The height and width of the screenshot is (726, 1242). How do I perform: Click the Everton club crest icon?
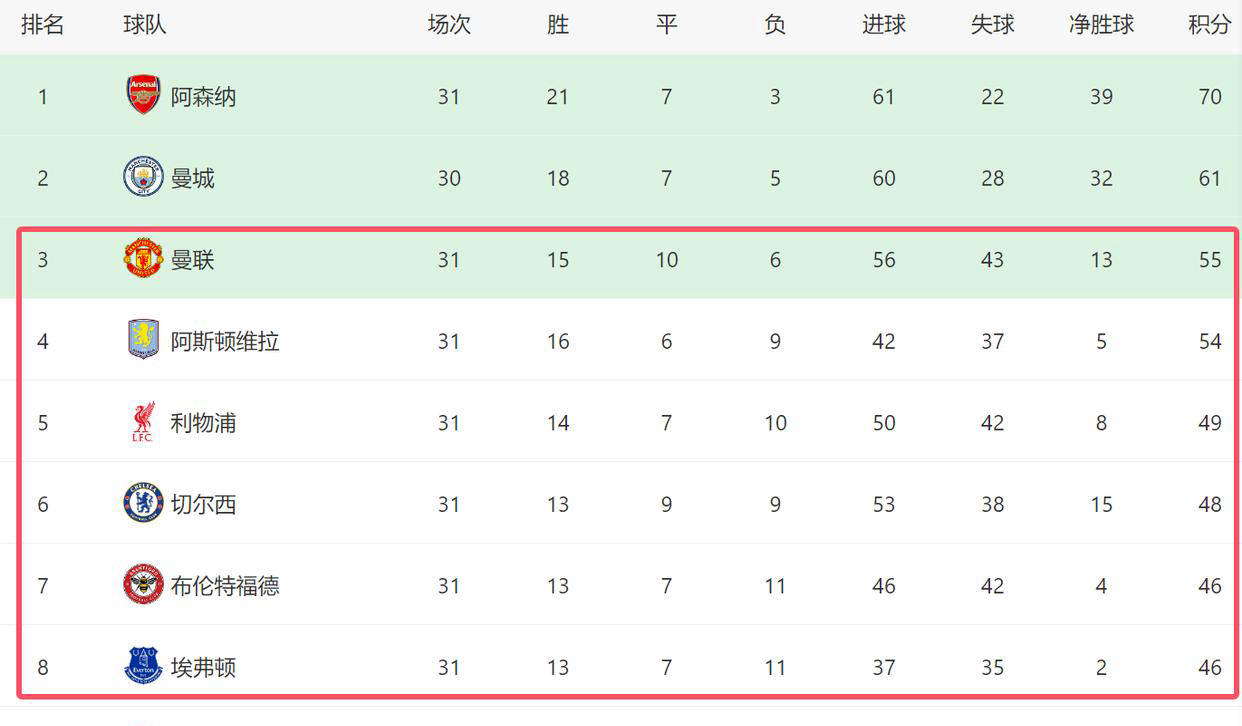click(143, 666)
